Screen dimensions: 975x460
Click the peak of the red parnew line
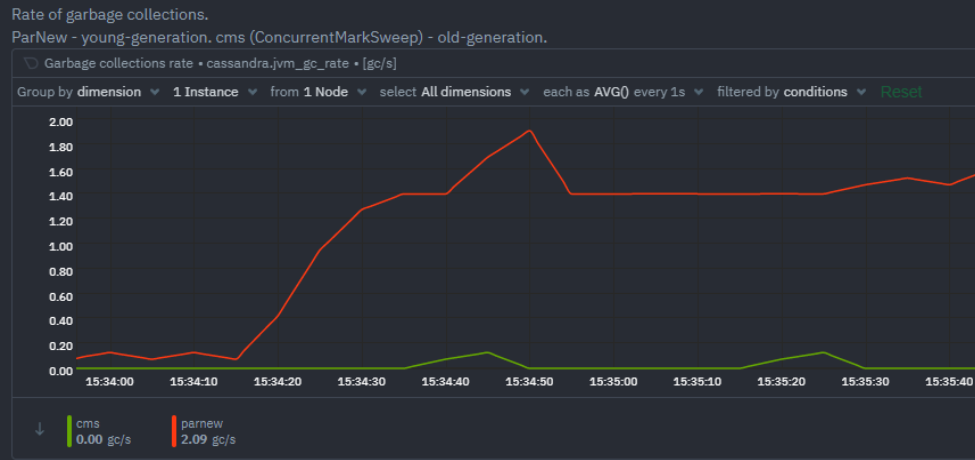tap(529, 131)
